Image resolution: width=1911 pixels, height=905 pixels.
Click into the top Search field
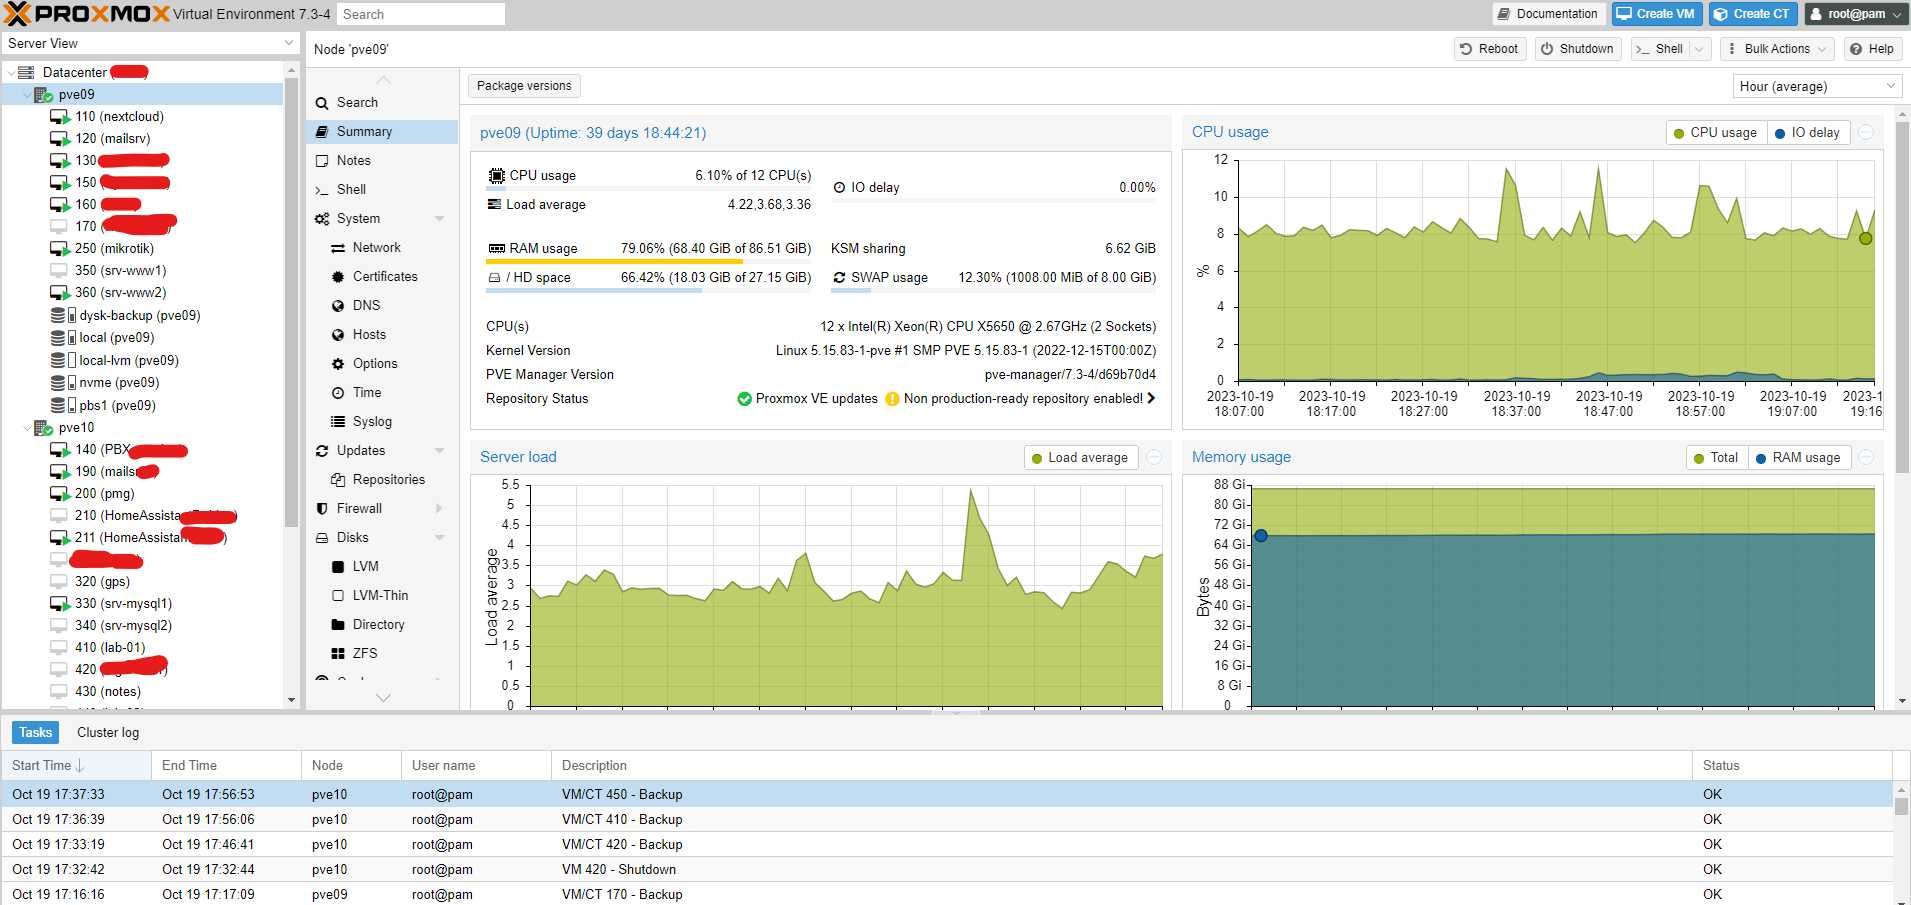(x=420, y=15)
